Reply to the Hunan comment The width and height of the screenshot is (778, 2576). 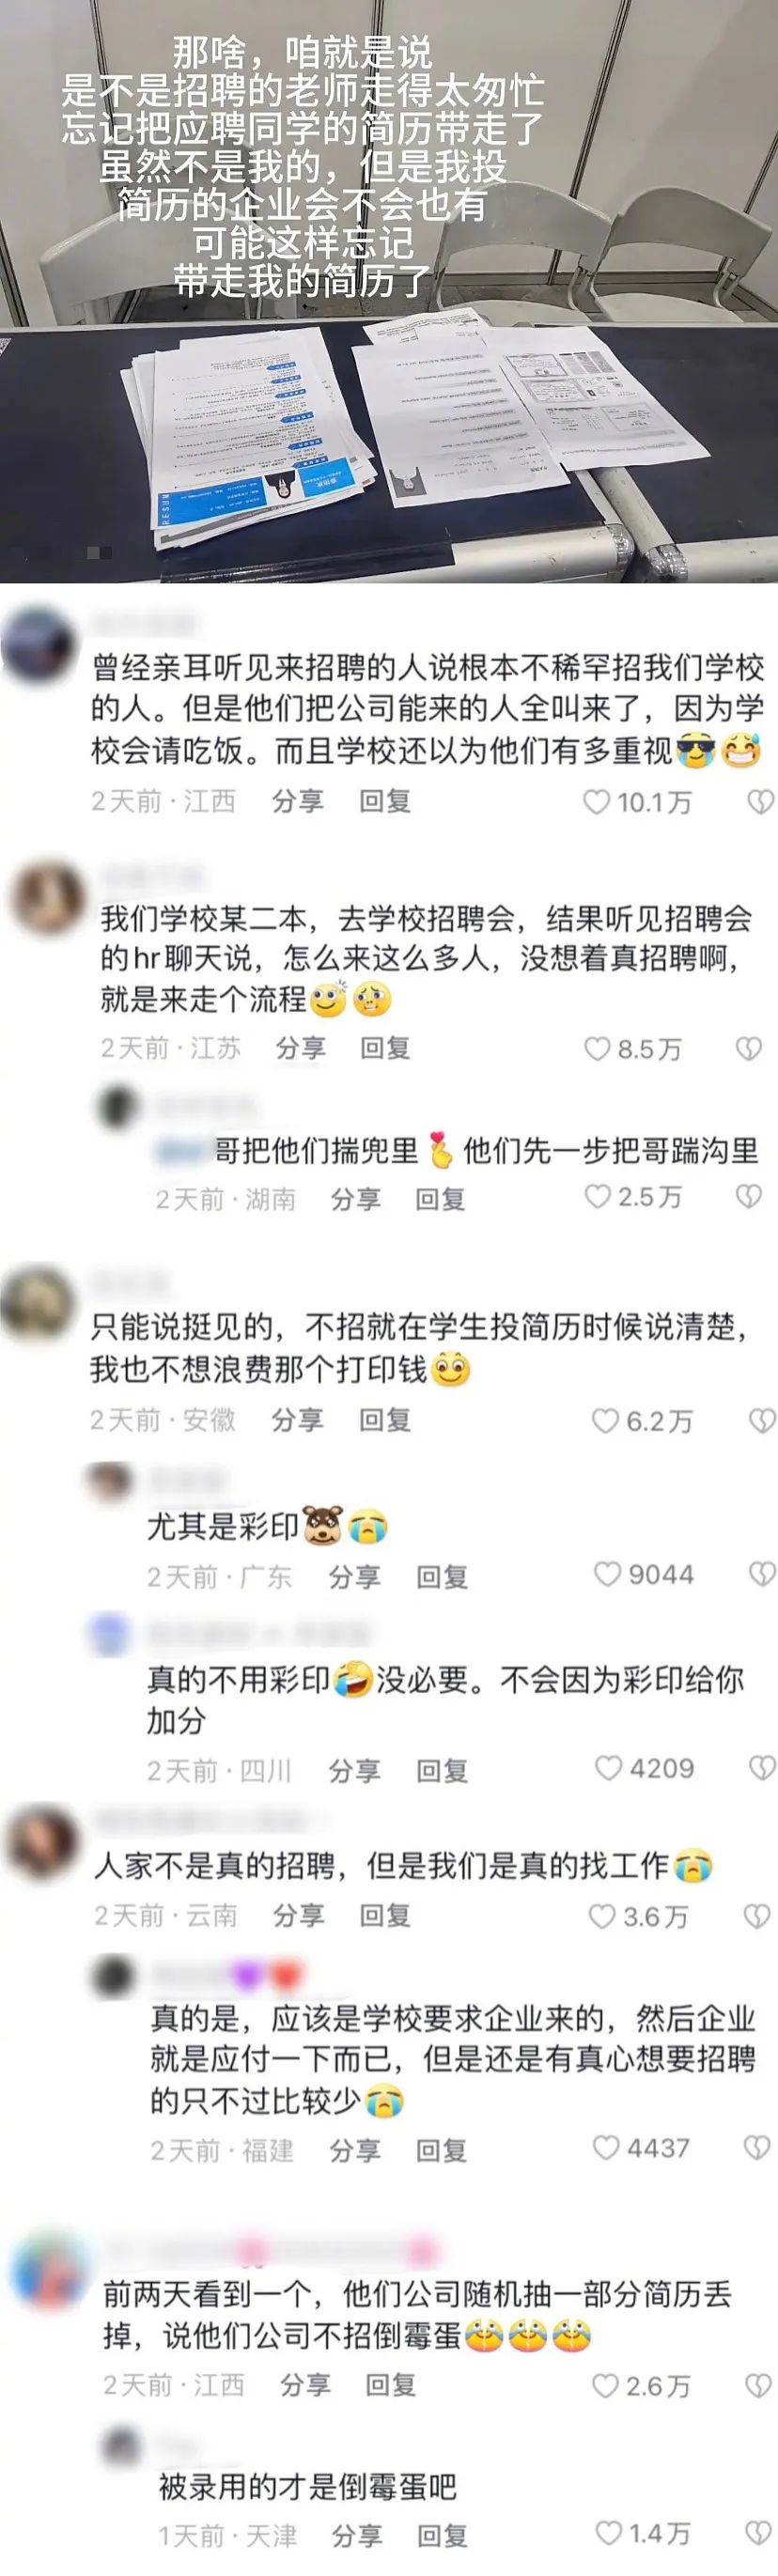click(x=441, y=1198)
